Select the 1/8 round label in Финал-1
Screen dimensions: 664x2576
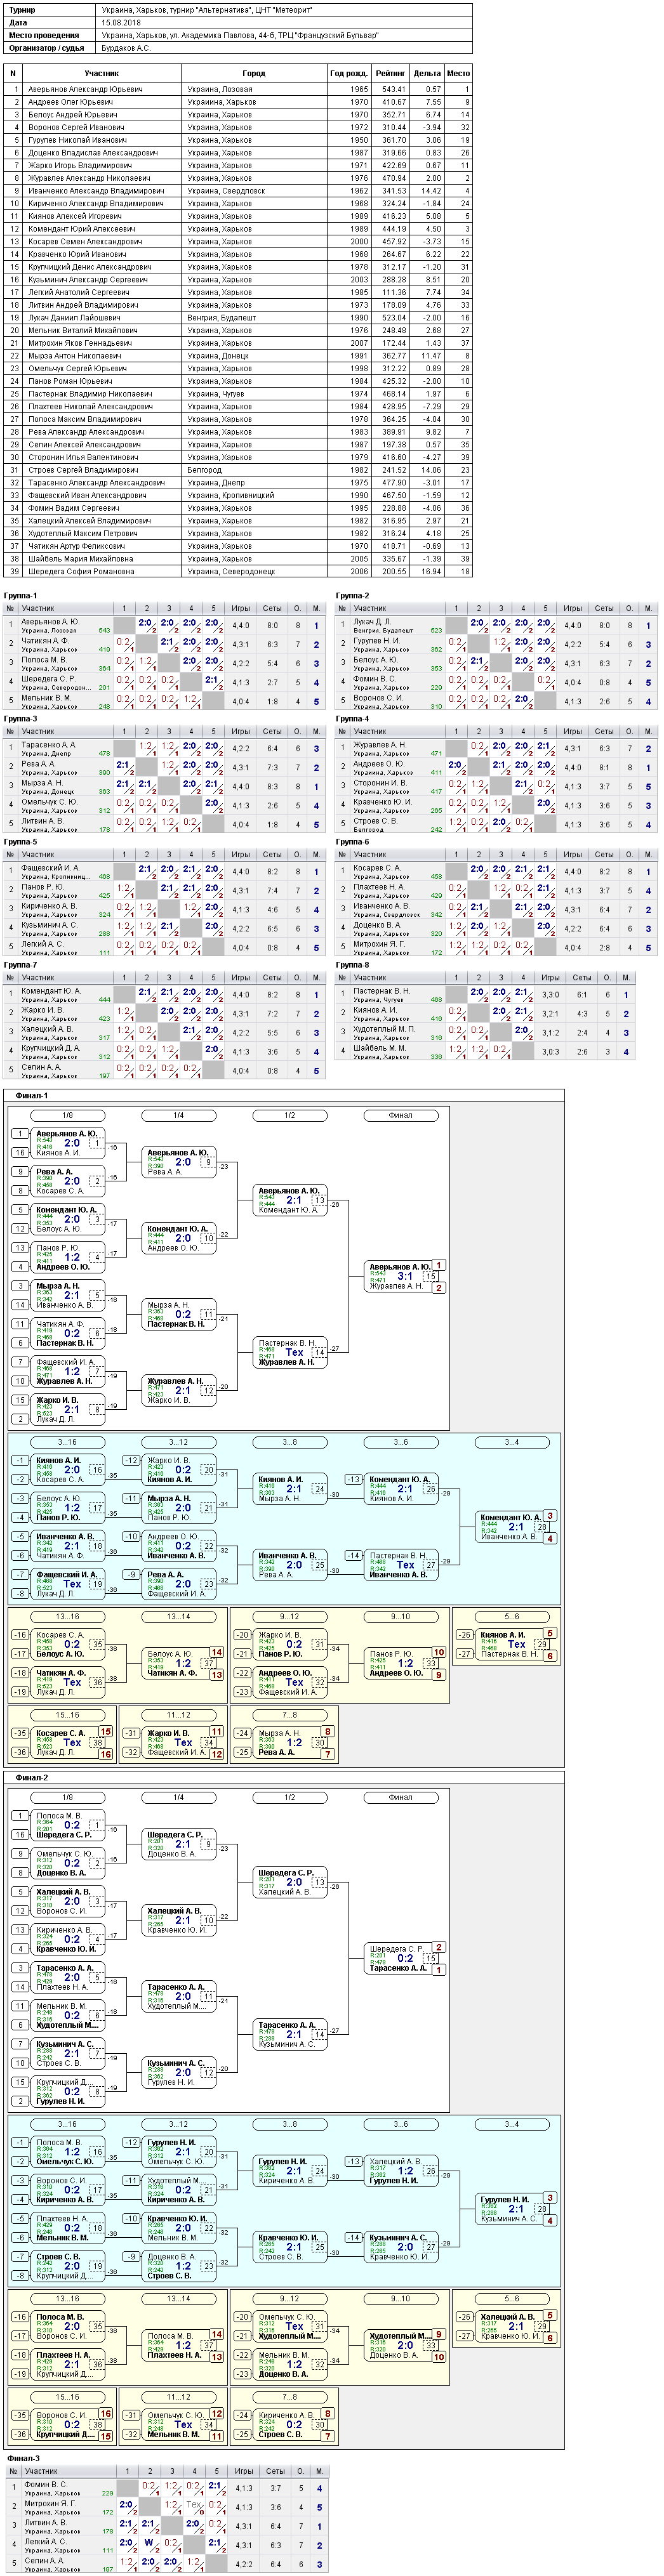pyautogui.click(x=67, y=1115)
